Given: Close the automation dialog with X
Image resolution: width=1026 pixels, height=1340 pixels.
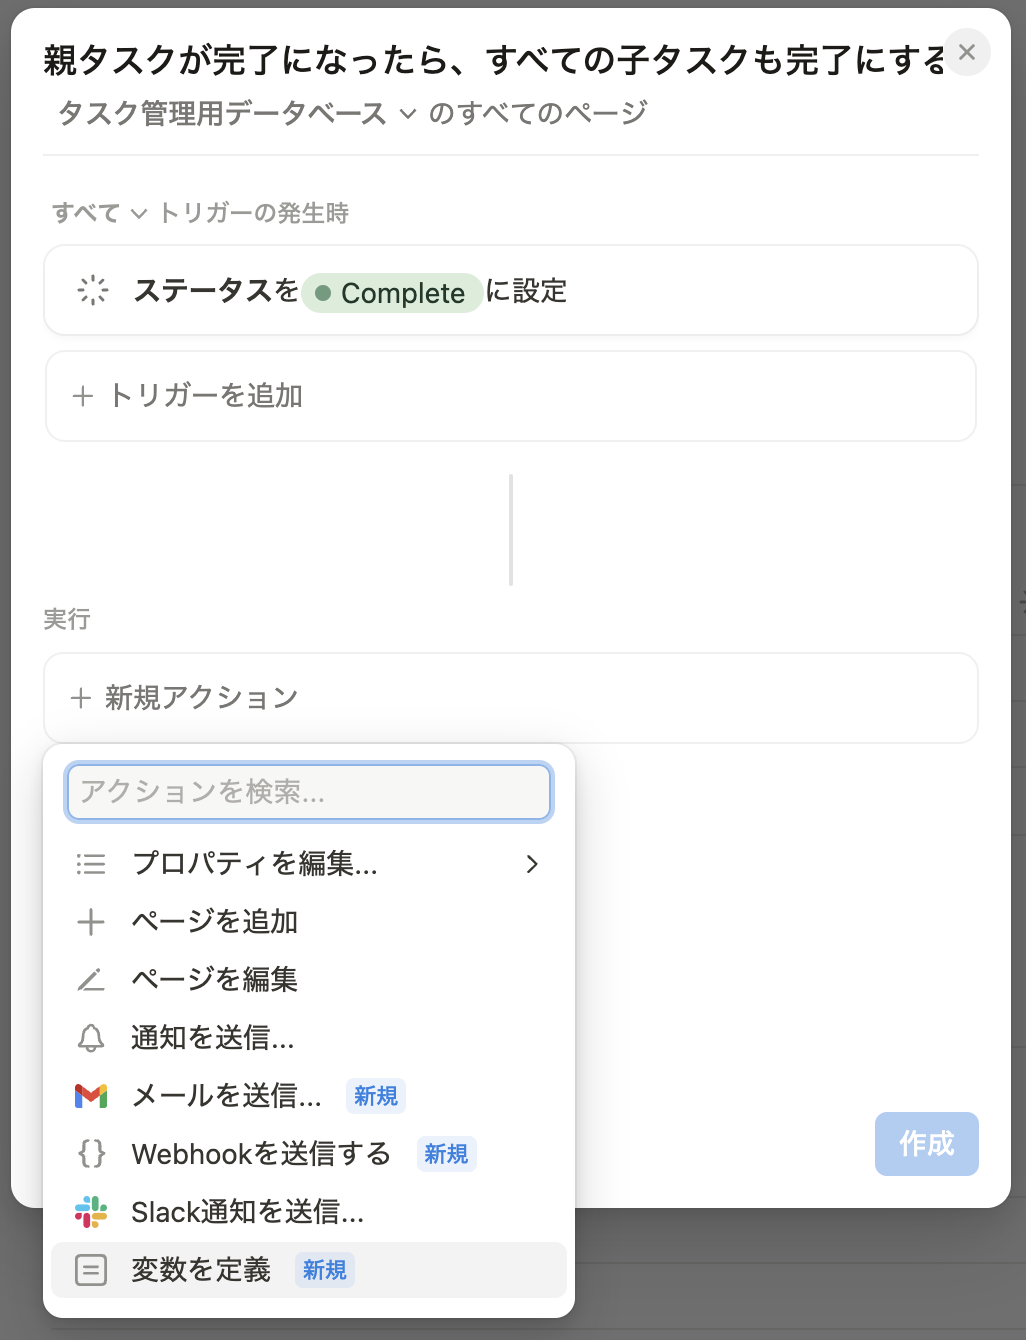Looking at the screenshot, I should [967, 52].
